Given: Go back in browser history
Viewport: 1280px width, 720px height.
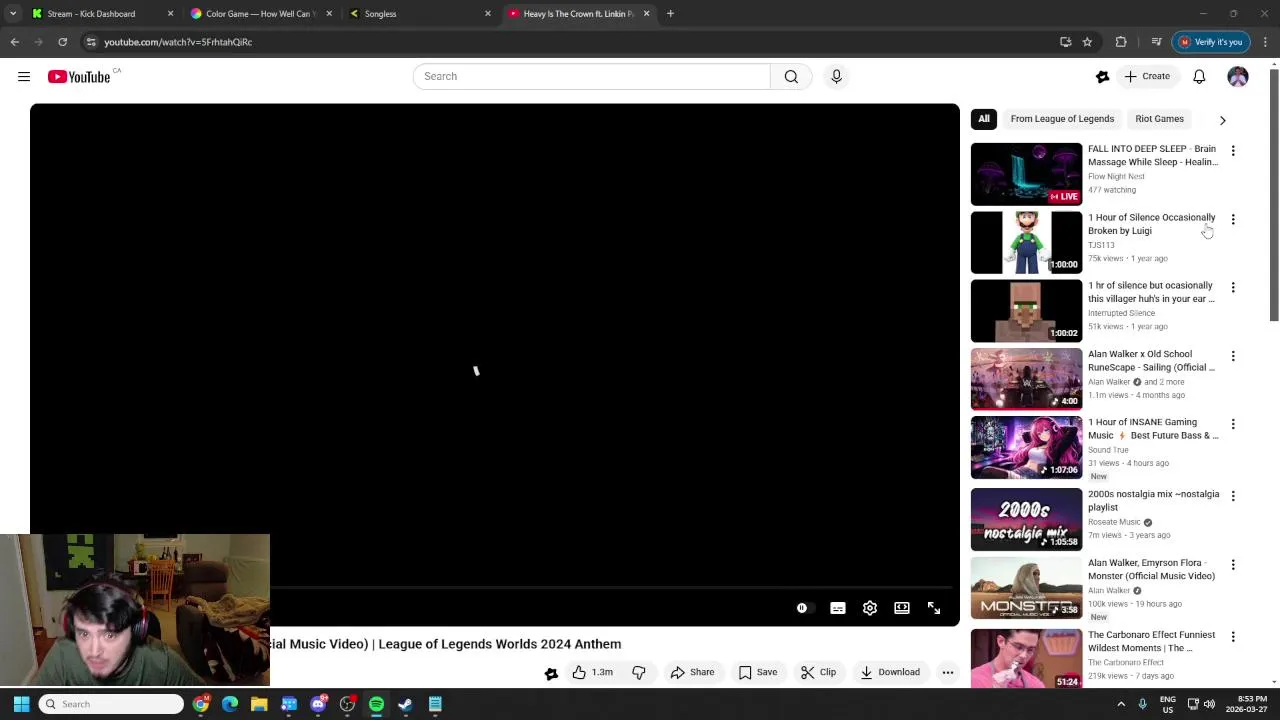Looking at the screenshot, I should pyautogui.click(x=15, y=42).
